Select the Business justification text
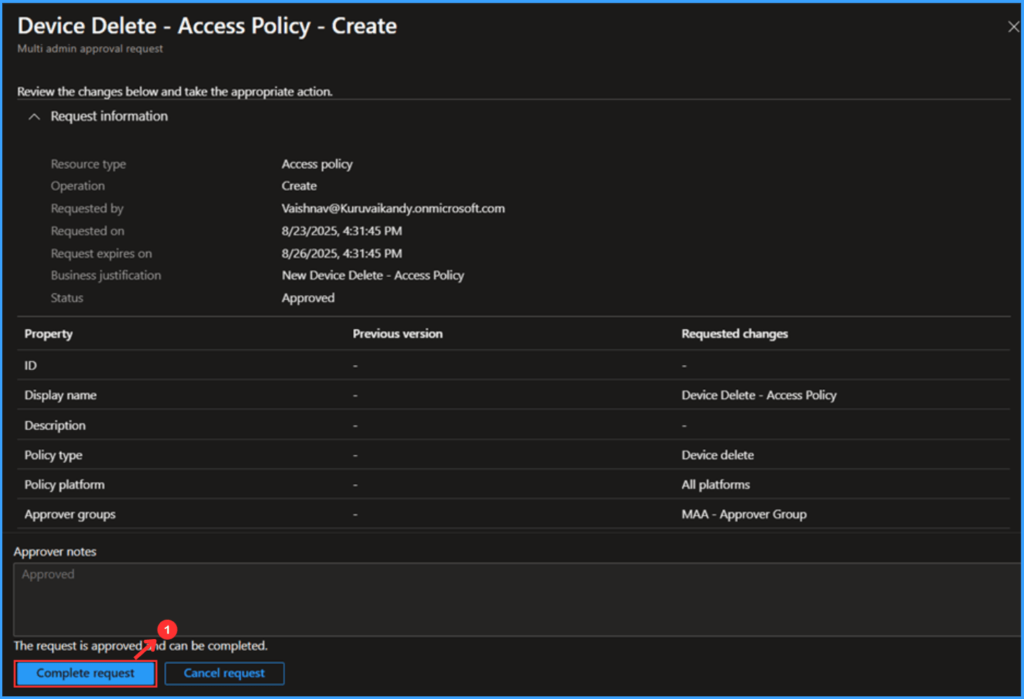1024x699 pixels. [x=372, y=275]
